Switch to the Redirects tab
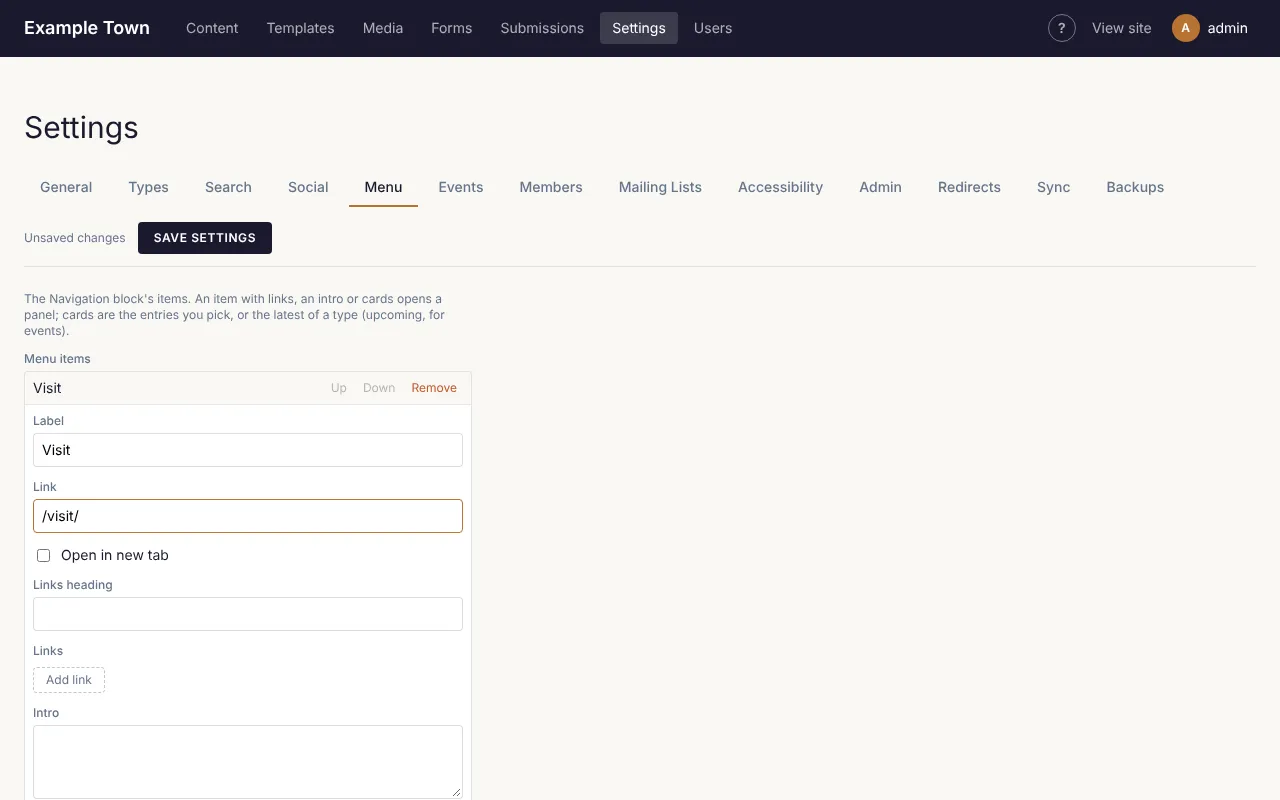Screen dimensions: 1280x800 pos(969,187)
